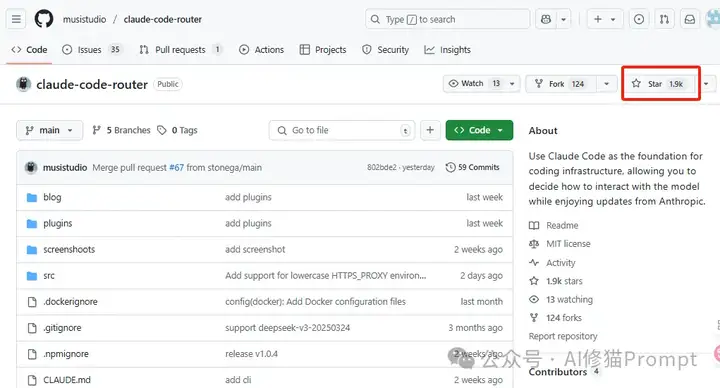720x388 pixels.
Task: Open the main branch selector
Action: coord(50,130)
